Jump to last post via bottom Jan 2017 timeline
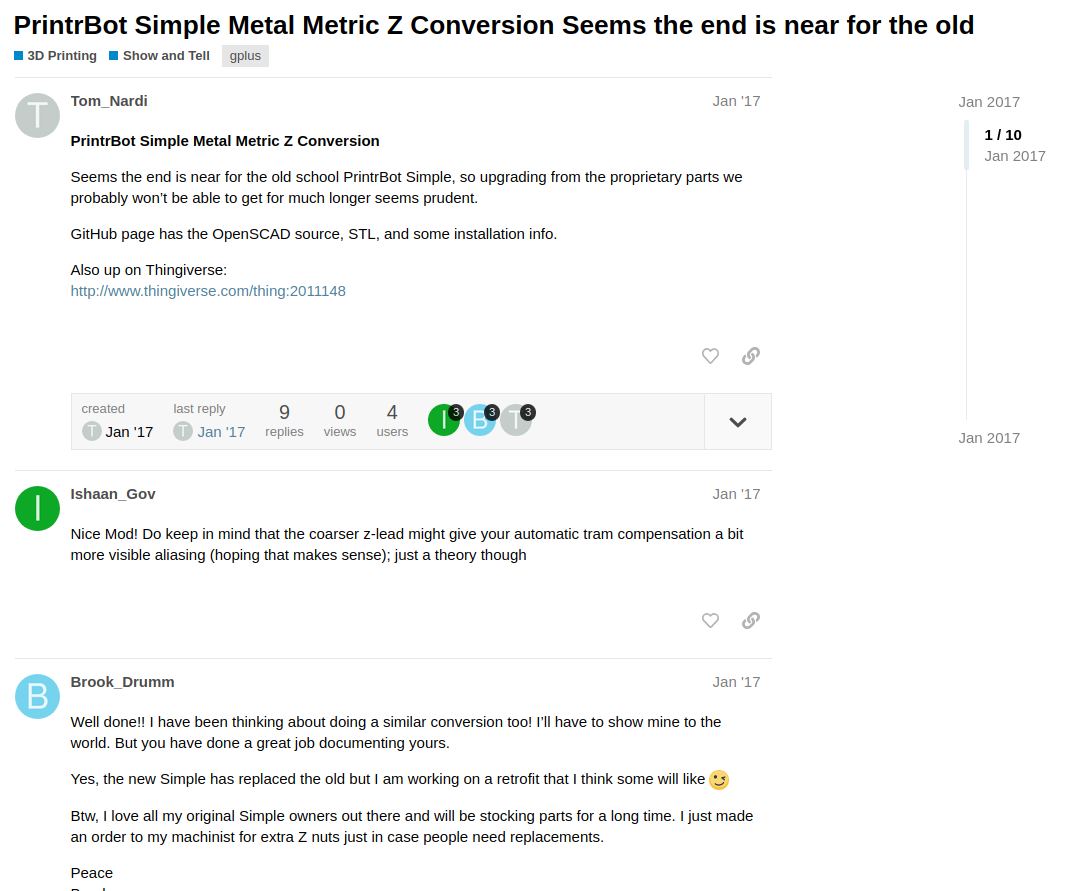The image size is (1068, 891). pyautogui.click(x=988, y=438)
